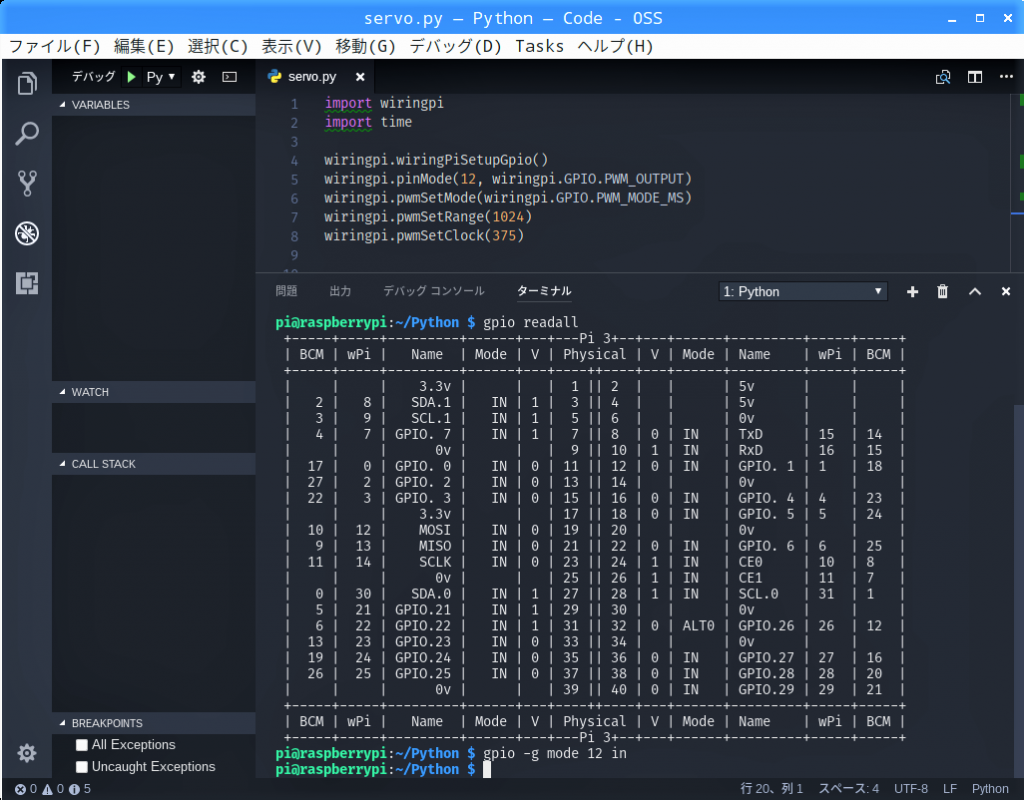Open the terminal selector '1: Python' dropdown
The image size is (1024, 800).
pos(803,291)
